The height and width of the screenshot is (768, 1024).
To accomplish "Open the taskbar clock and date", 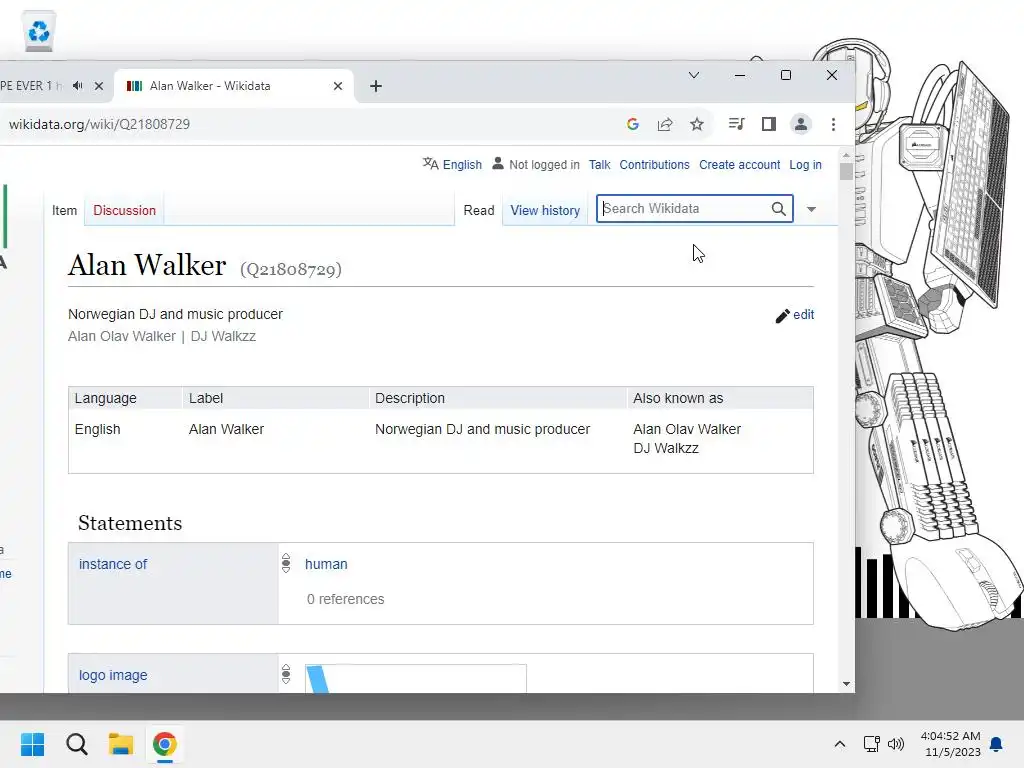I will tap(950, 744).
